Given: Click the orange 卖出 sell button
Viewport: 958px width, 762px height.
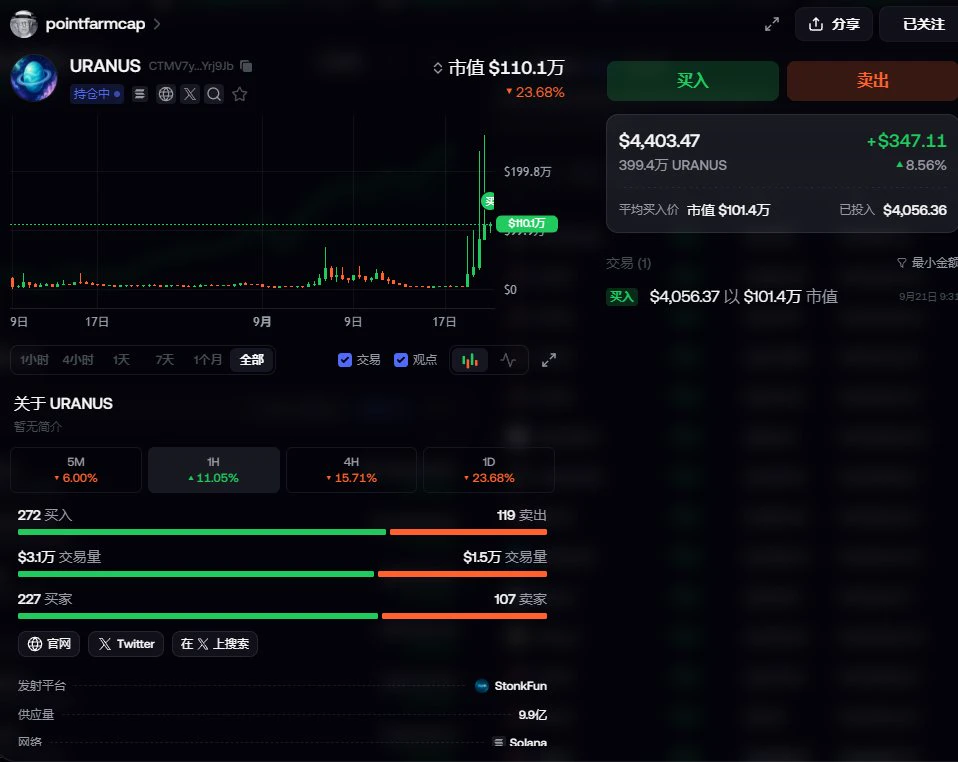Looking at the screenshot, I should tap(872, 81).
